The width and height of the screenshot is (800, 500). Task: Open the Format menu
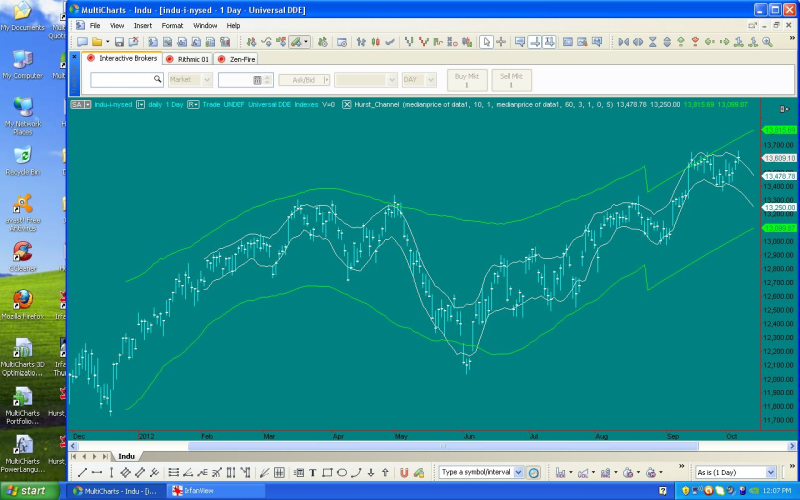(x=172, y=26)
